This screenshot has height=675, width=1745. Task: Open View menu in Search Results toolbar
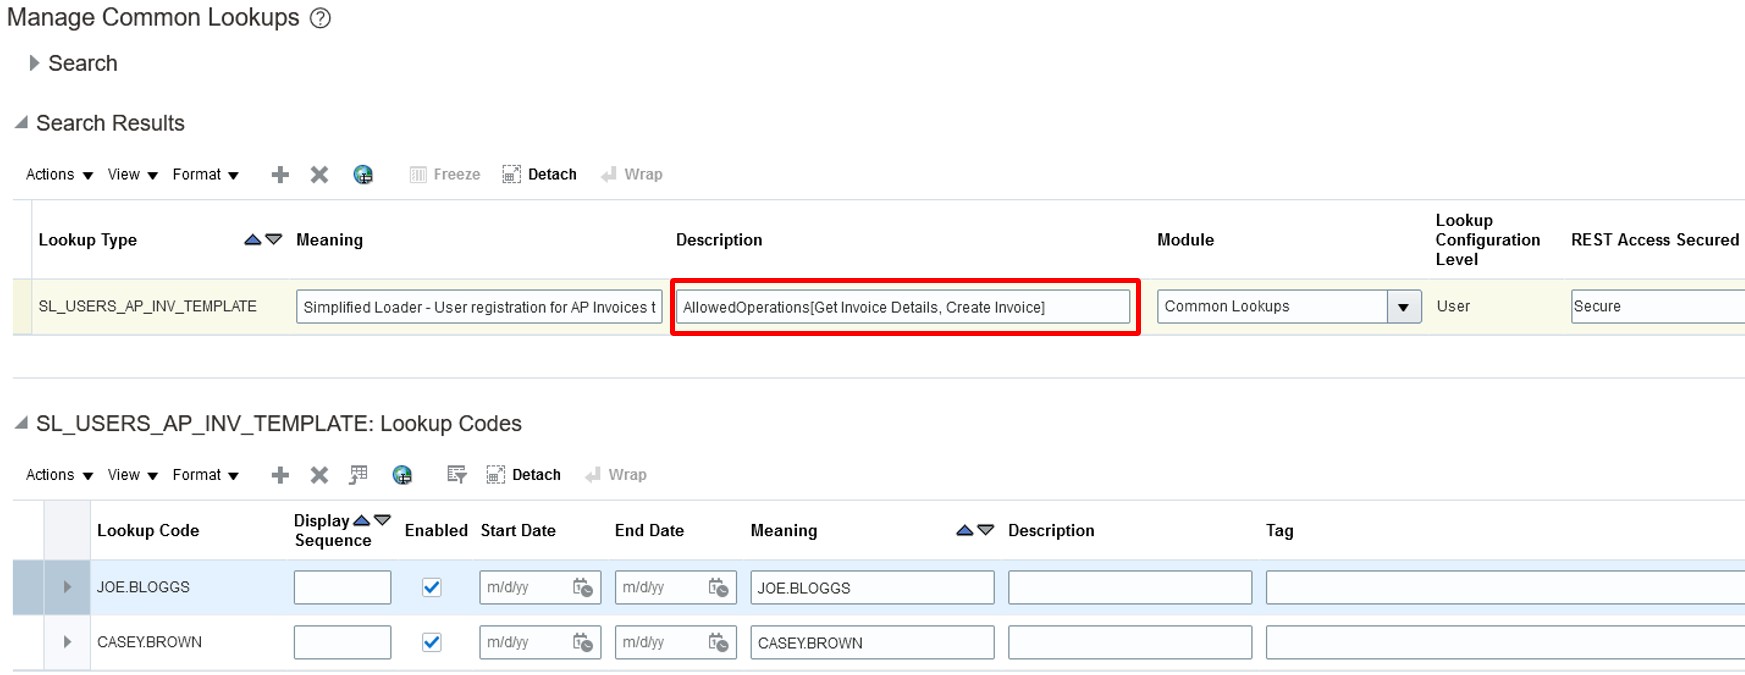coord(132,174)
